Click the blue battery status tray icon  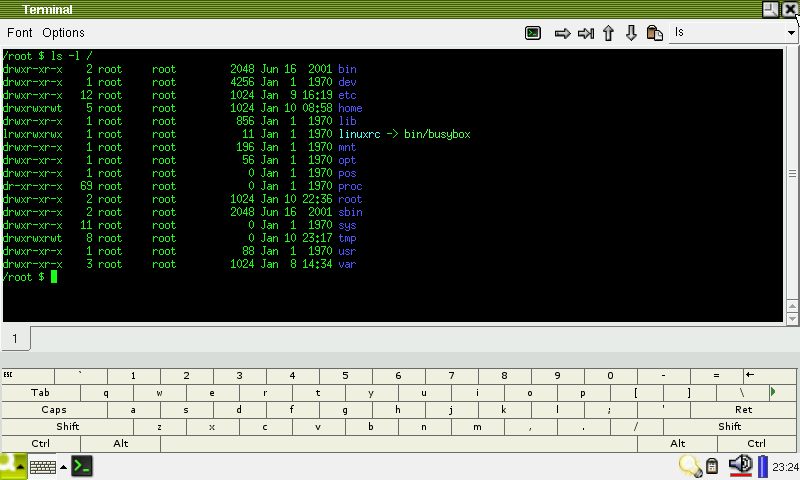pos(763,467)
